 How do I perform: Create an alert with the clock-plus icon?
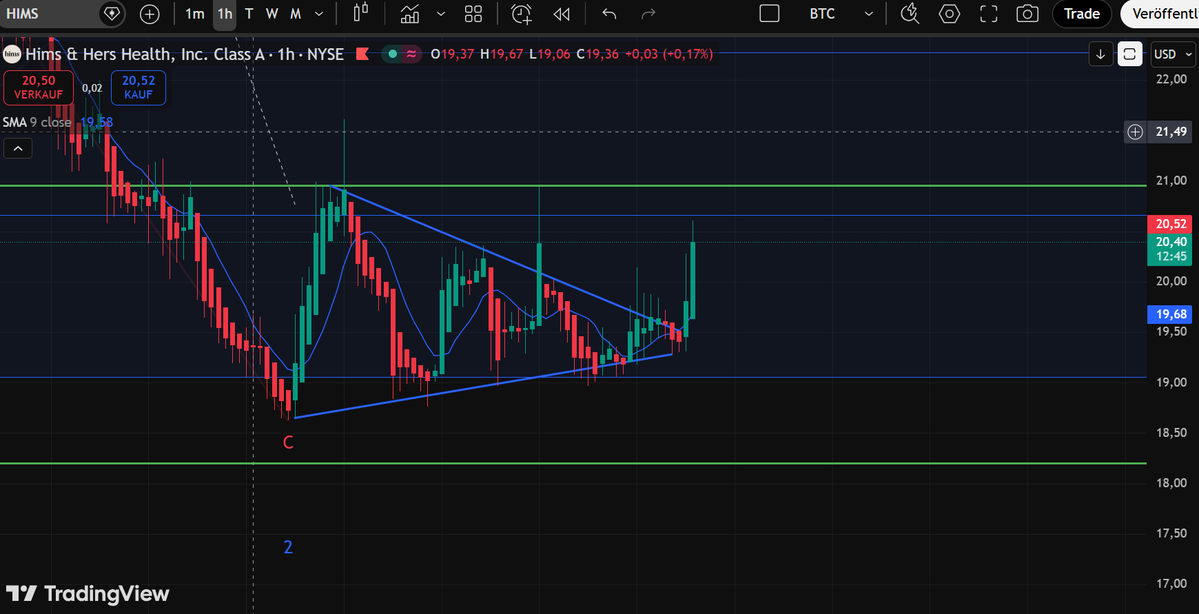click(x=522, y=14)
